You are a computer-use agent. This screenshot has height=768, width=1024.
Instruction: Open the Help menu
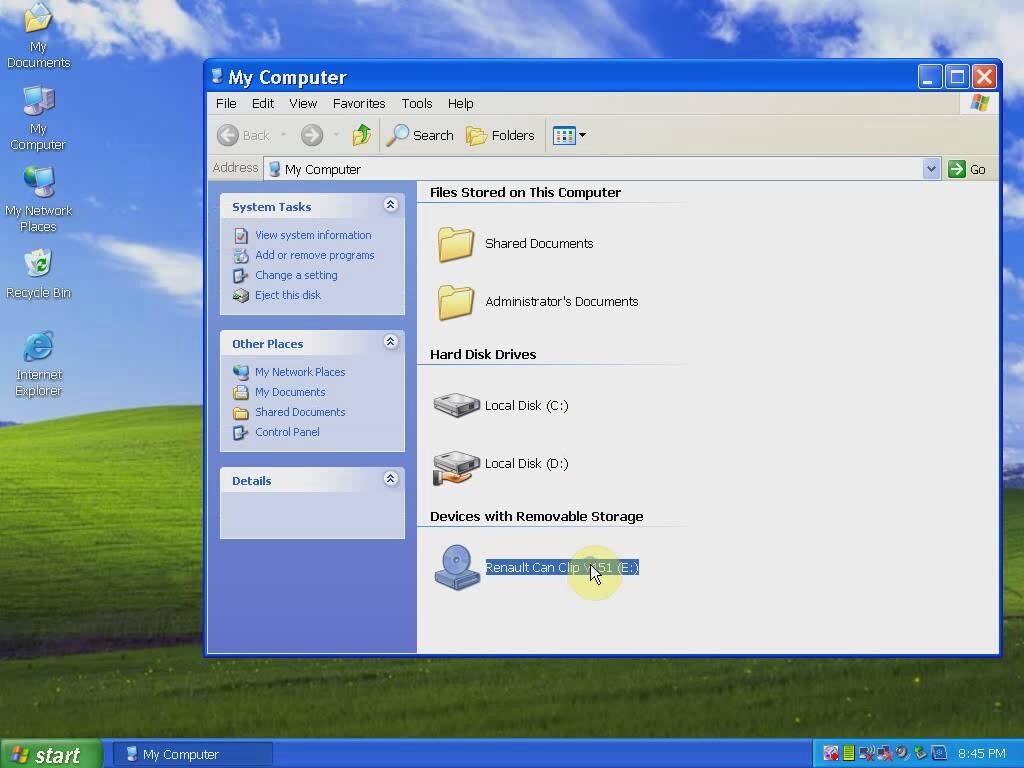pyautogui.click(x=460, y=103)
